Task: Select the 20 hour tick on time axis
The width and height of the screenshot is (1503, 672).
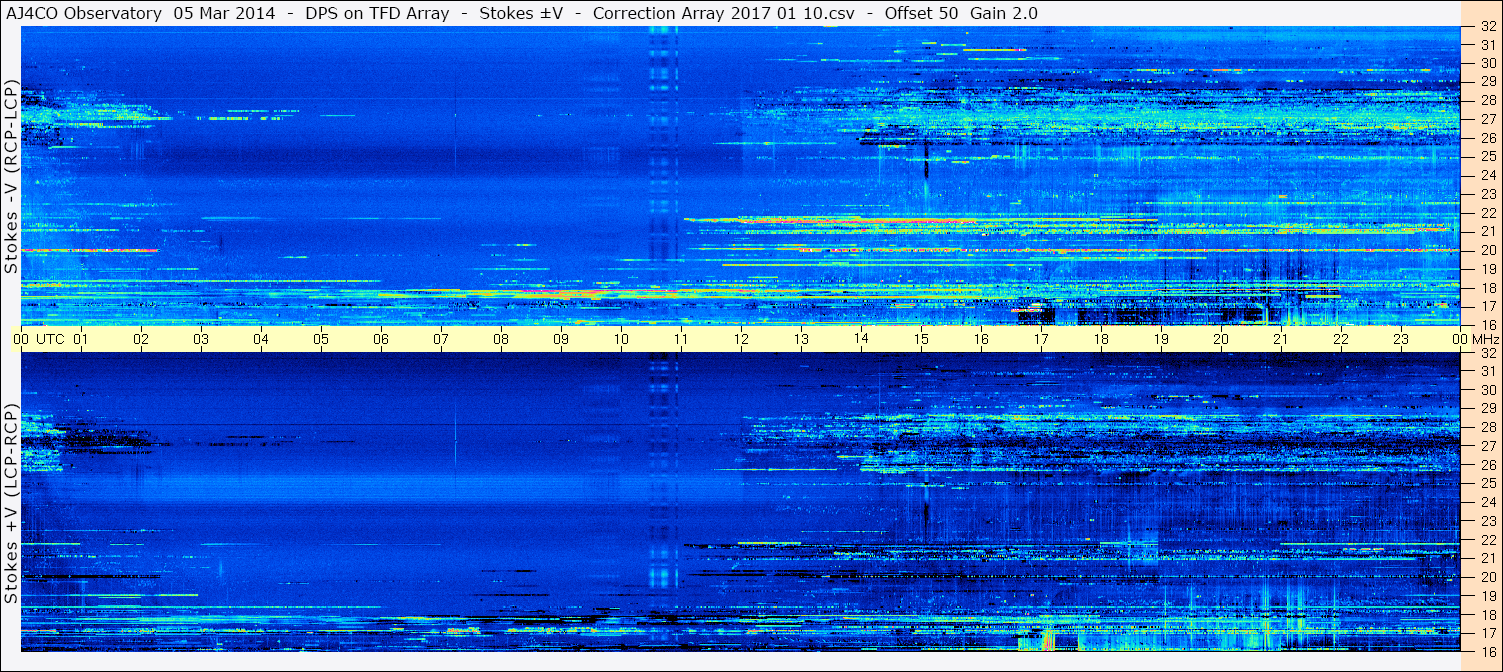Action: 1221,339
